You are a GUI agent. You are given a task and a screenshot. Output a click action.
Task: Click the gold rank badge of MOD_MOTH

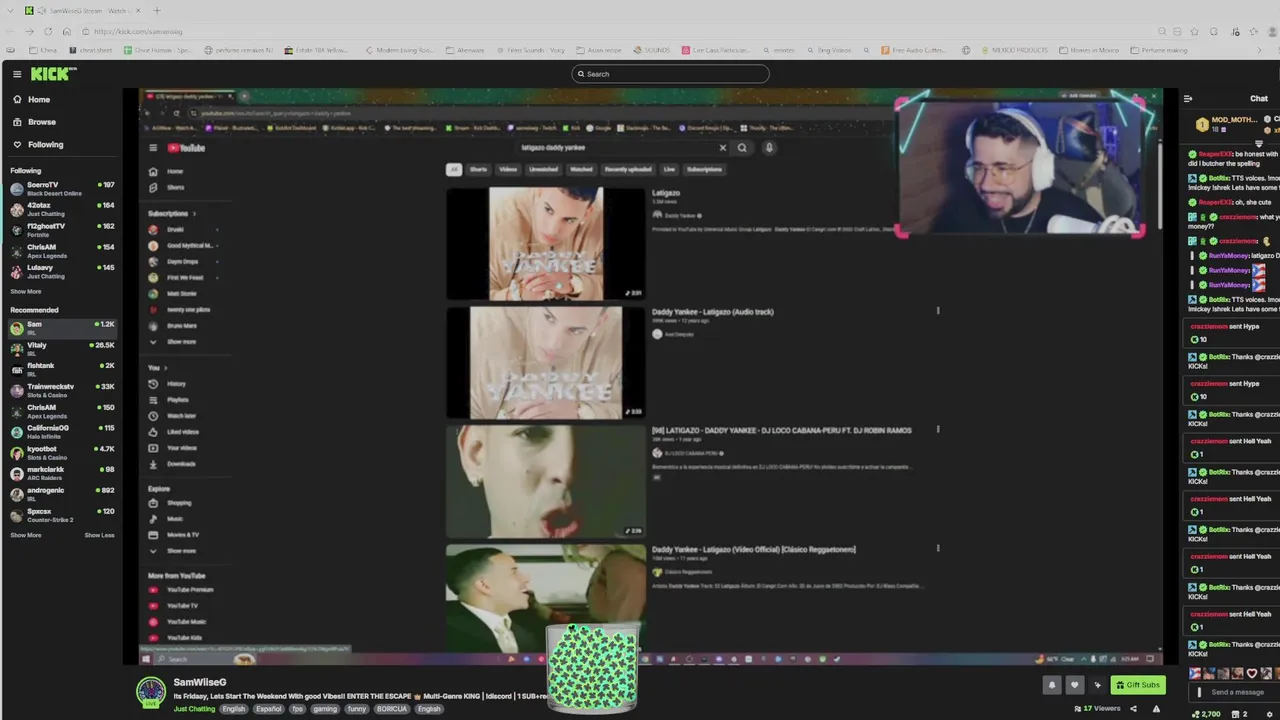coord(1201,124)
